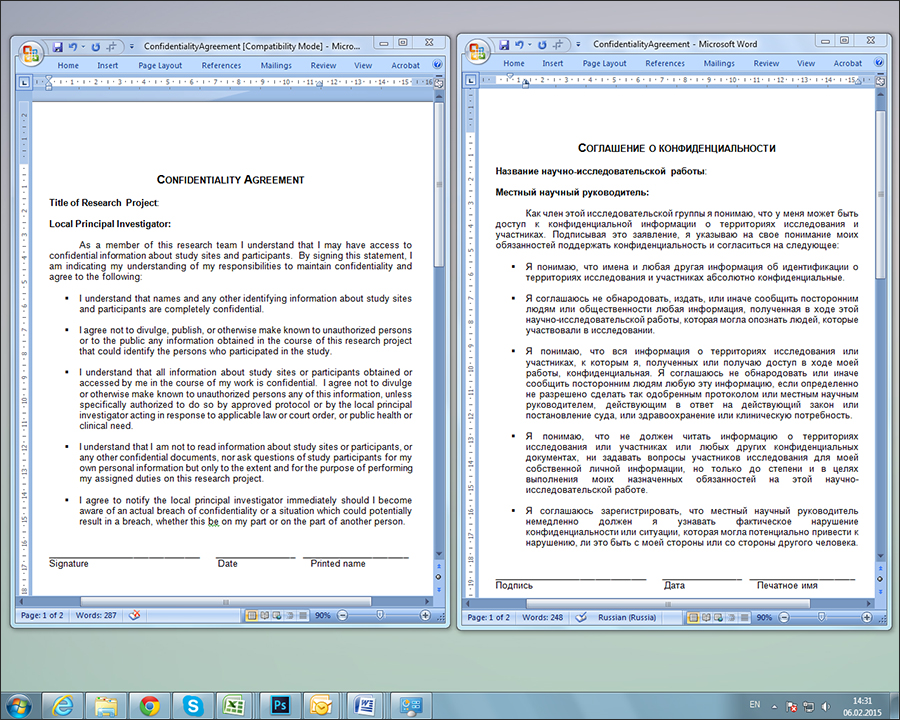Toggle ruler button above English scrollbar
The image size is (900, 720).
(x=439, y=83)
